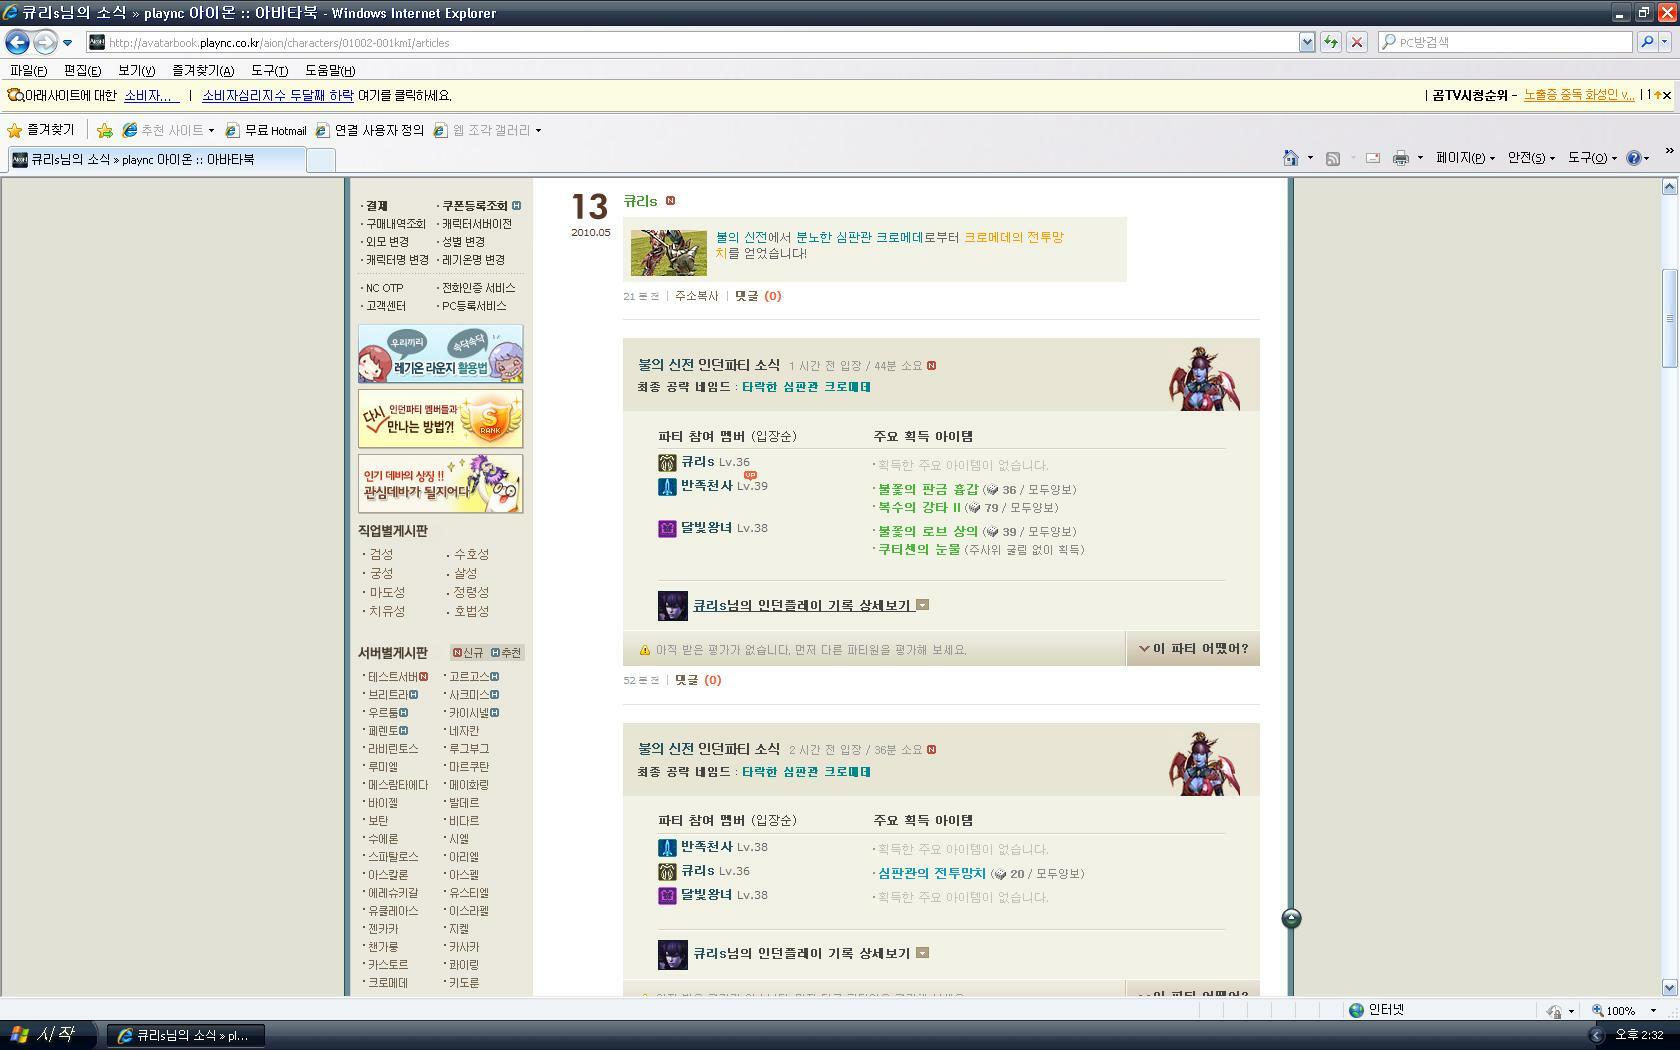Click the 주소복사 link under first post
Viewport: 1680px width, 1050px height.
[x=696, y=296]
